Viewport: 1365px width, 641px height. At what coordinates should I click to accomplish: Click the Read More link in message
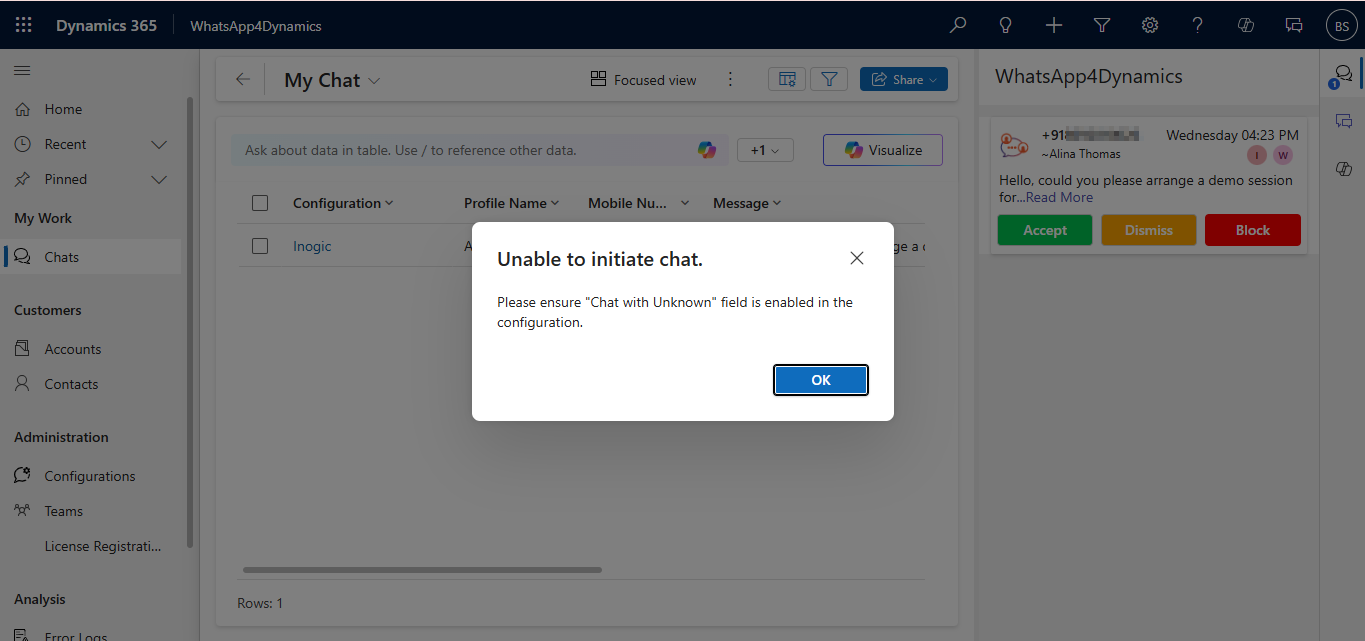1059,197
